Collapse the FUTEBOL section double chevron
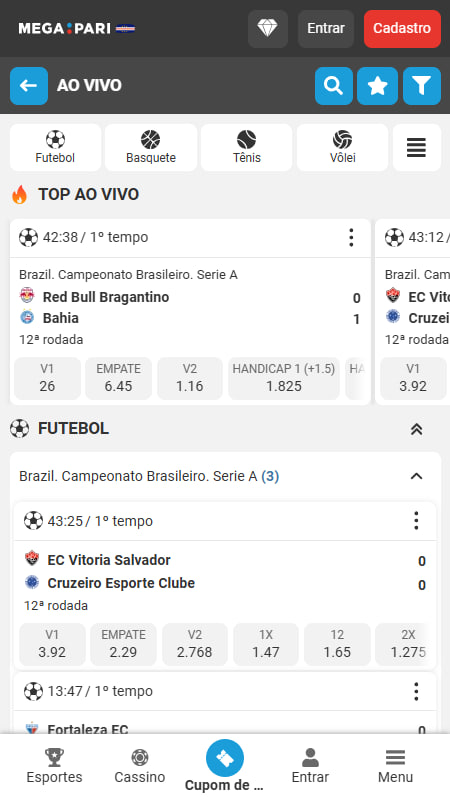 click(416, 429)
